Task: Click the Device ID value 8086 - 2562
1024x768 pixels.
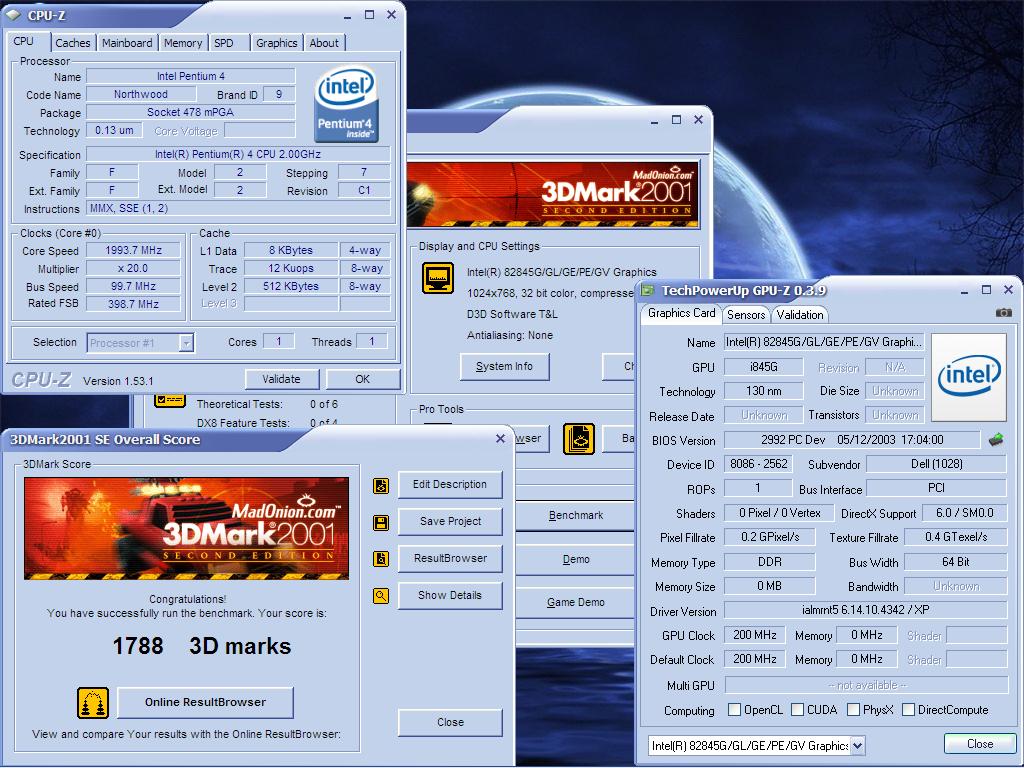Action: click(x=758, y=464)
